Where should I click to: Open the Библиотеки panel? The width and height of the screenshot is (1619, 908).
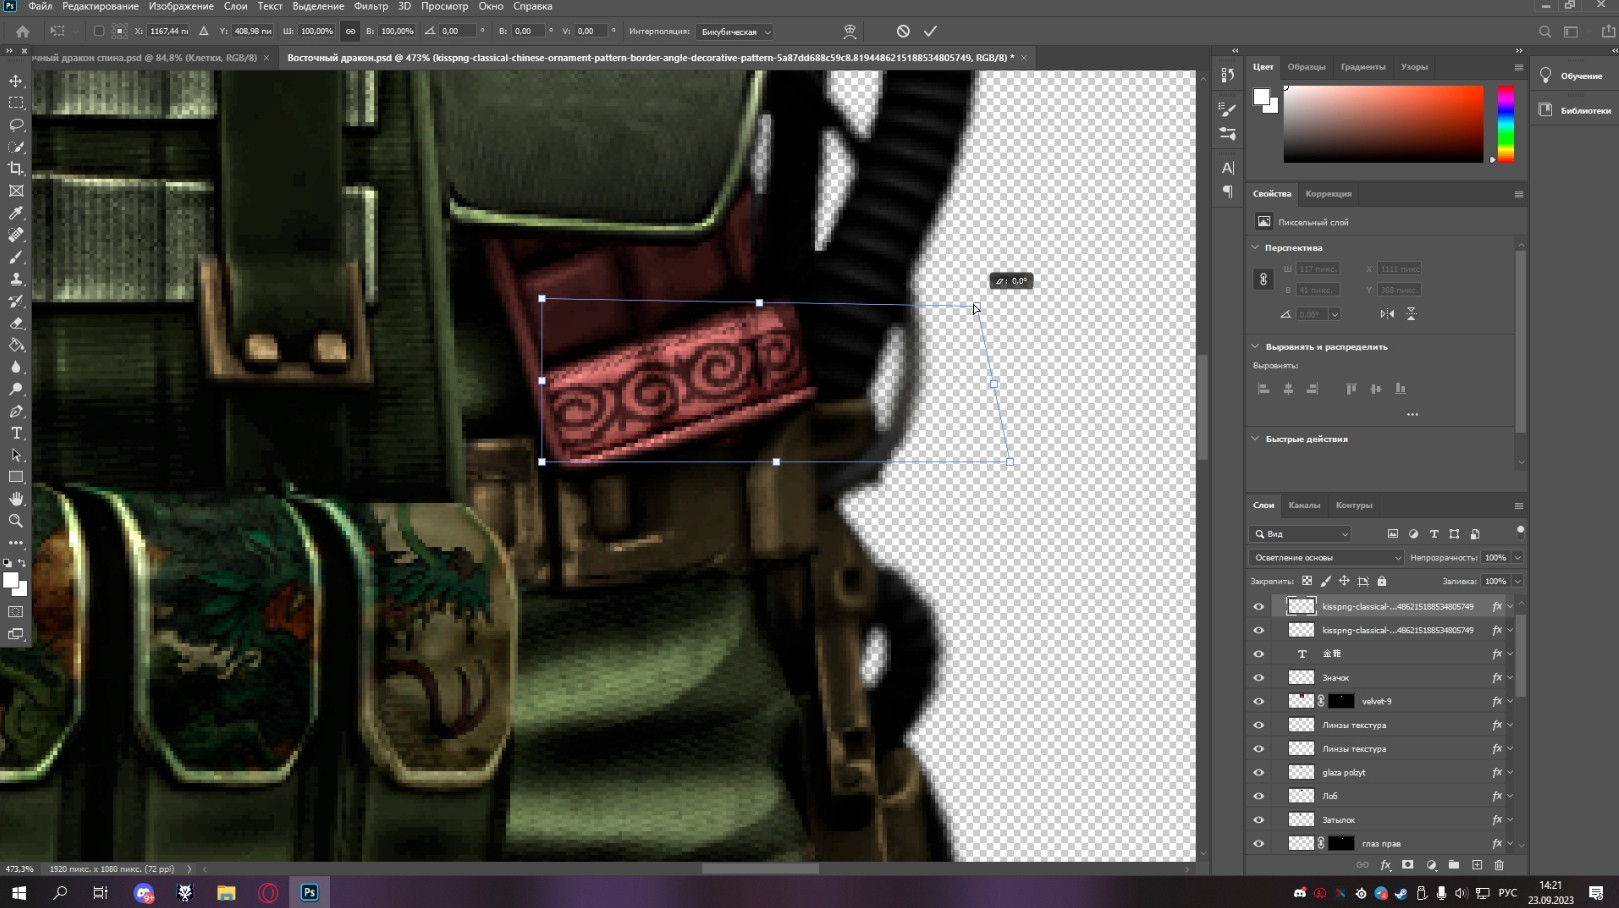(1574, 110)
